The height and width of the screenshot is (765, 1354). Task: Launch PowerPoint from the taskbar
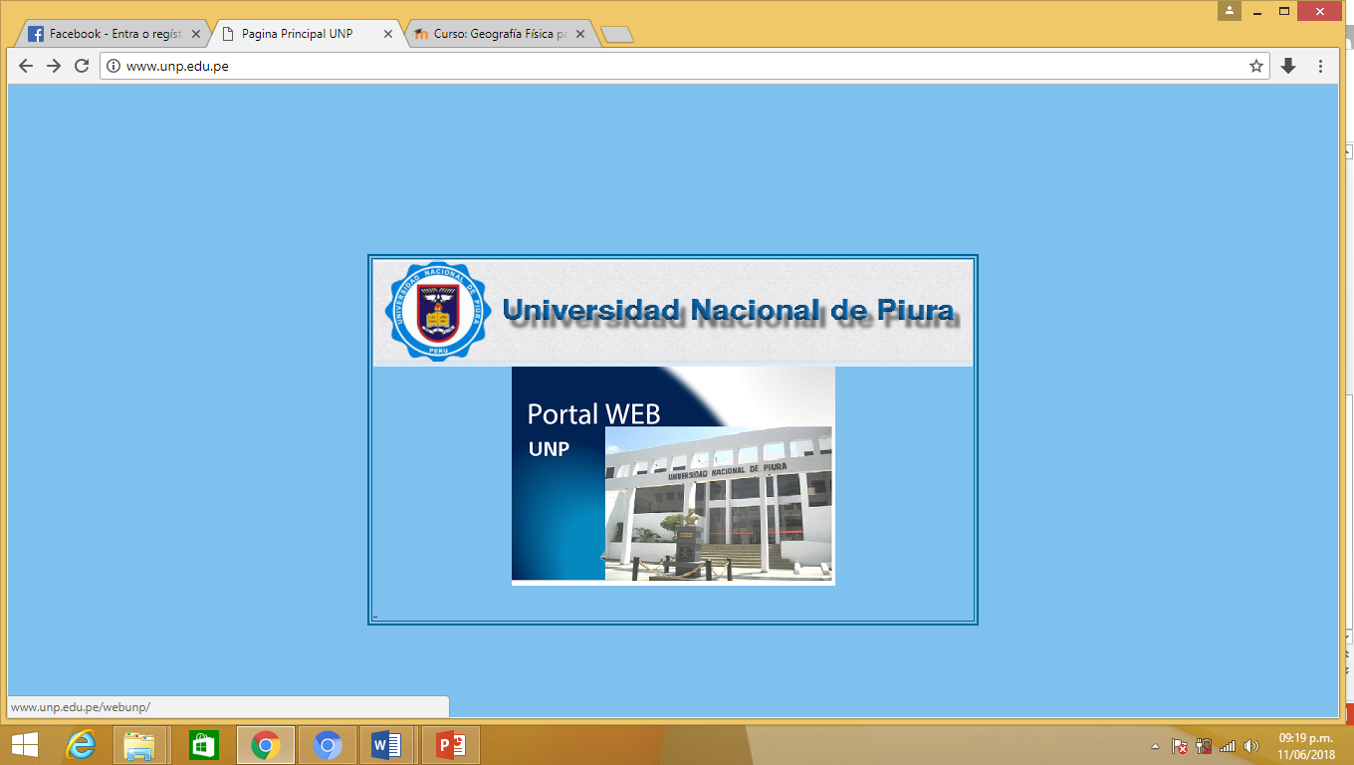(x=449, y=745)
